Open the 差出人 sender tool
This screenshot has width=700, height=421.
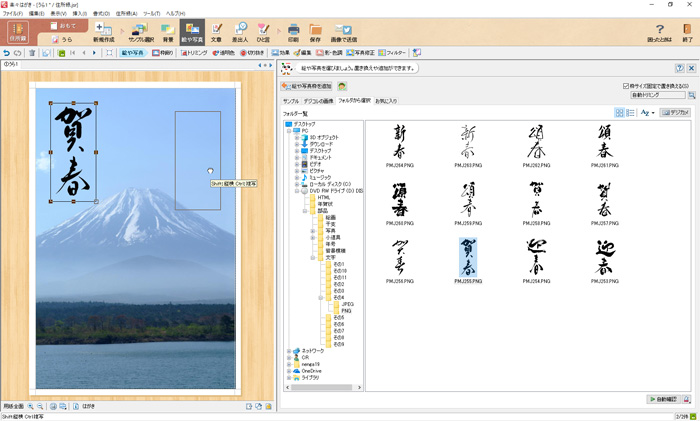(240, 32)
